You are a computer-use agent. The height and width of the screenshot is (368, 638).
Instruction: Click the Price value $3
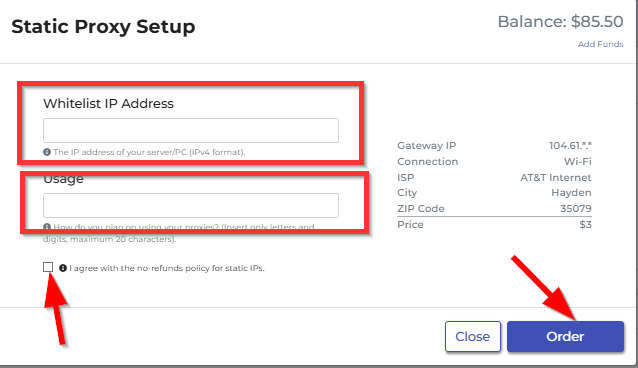coord(586,224)
